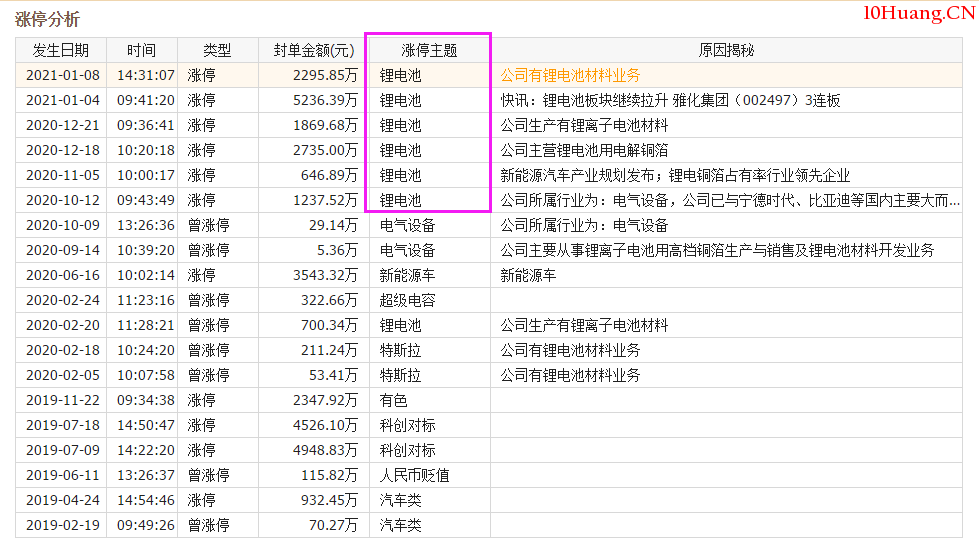This screenshot has height=546, width=979.
Task: Select the 2020-02-24 date cell
Action: [62, 300]
